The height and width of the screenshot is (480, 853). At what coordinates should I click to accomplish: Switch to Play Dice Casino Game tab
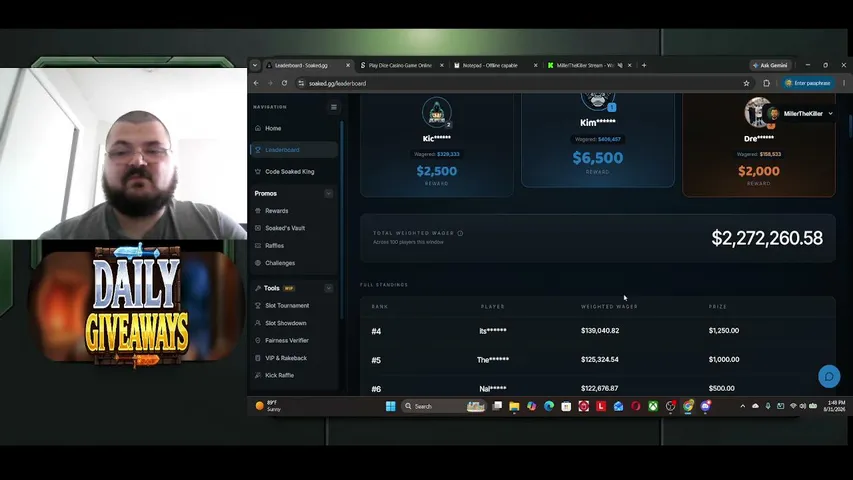click(401, 65)
